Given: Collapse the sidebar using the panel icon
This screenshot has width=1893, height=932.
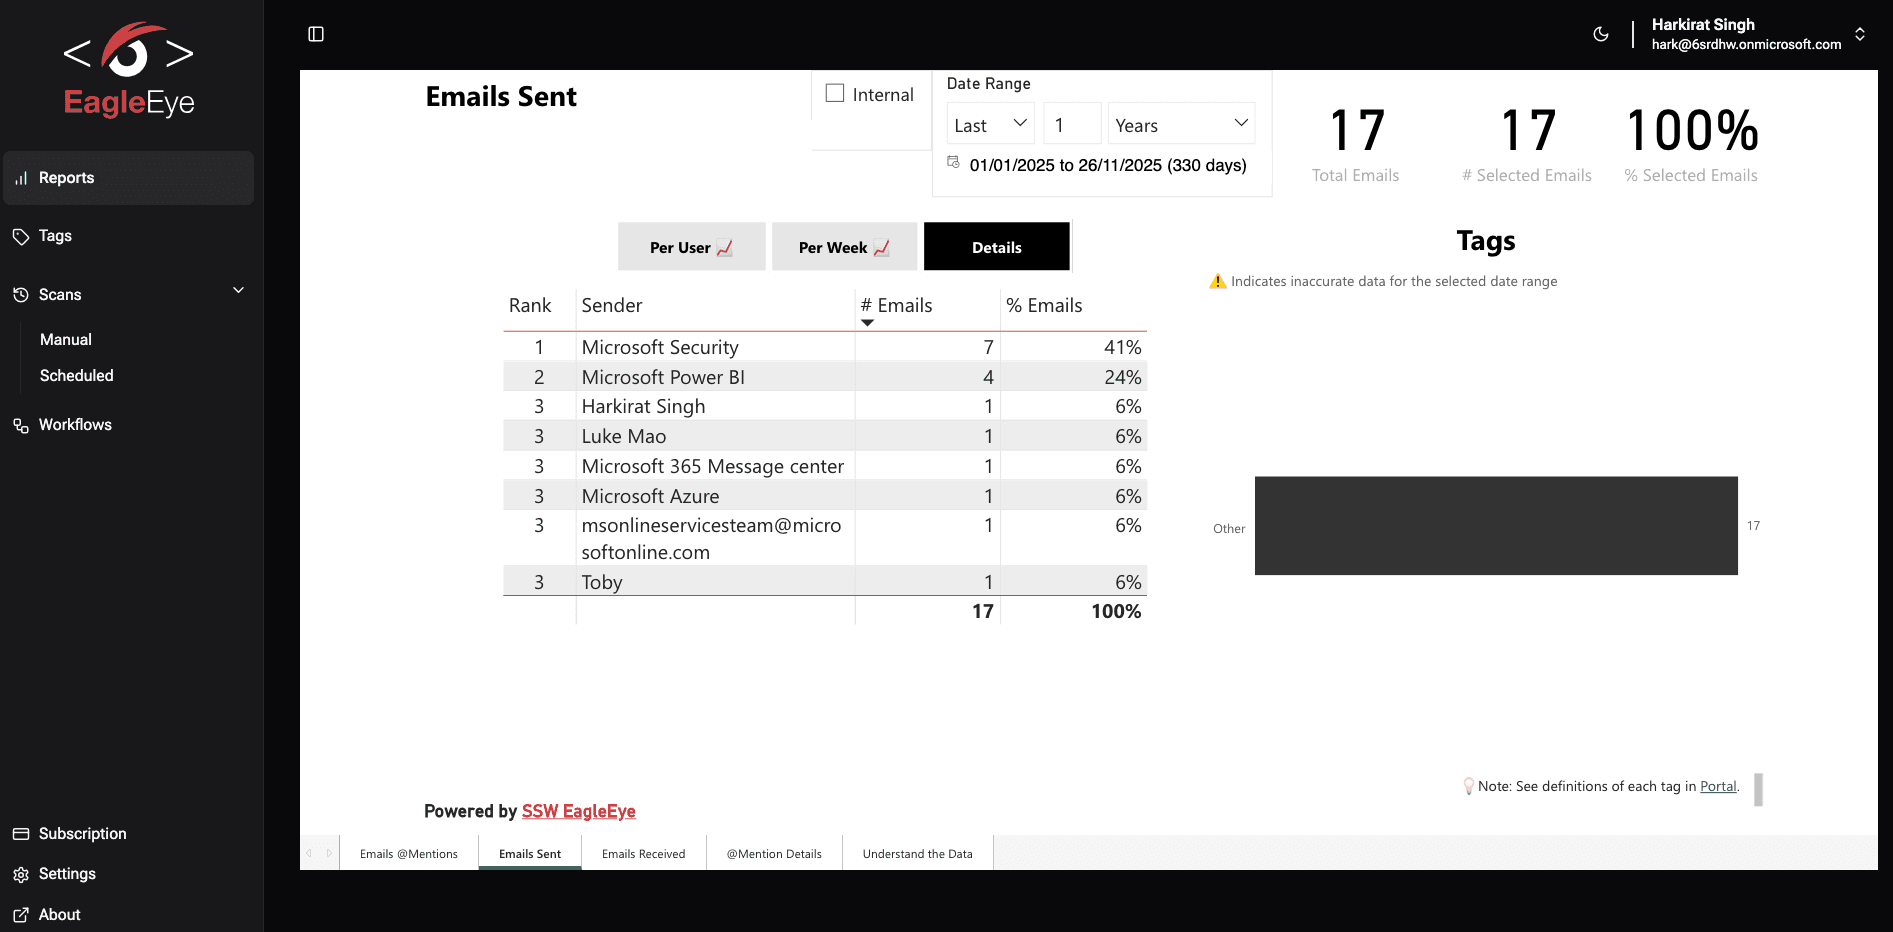Looking at the screenshot, I should pos(317,33).
